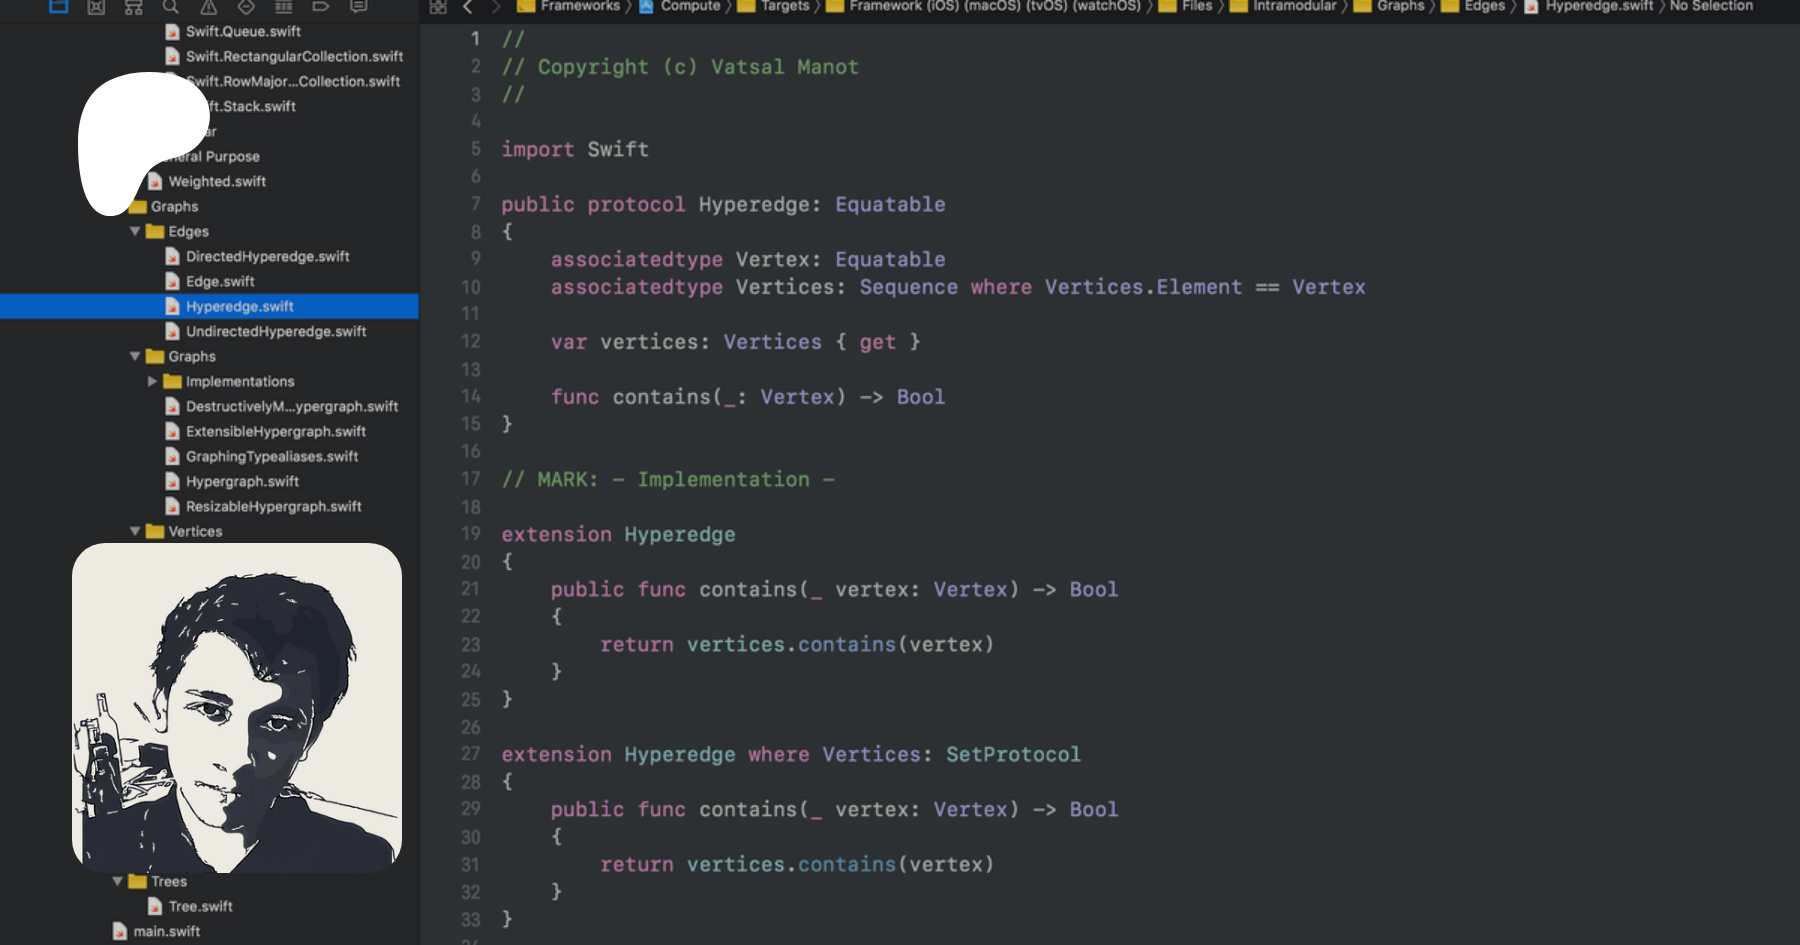Screen dimensions: 1800x945
Task: Open the Test navigator diamond icon
Action: [x=246, y=6]
